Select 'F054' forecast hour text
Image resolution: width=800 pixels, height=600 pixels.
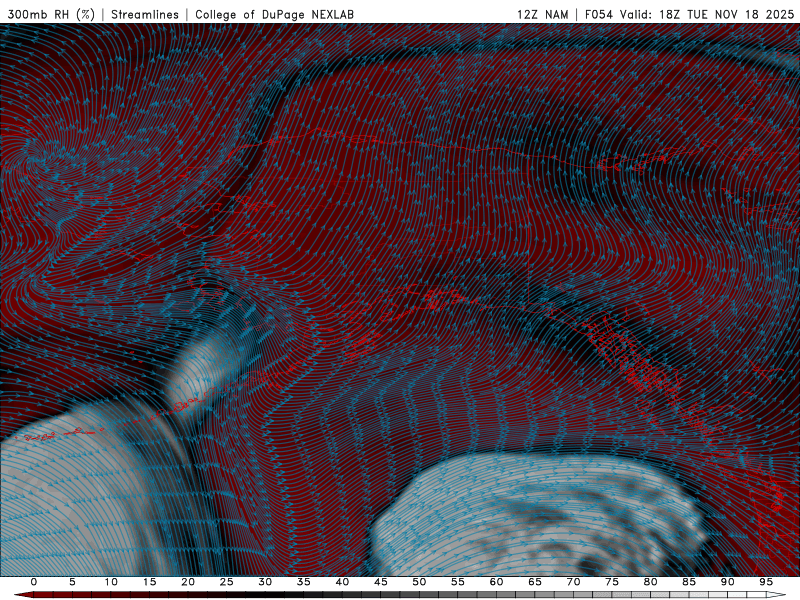click(599, 14)
